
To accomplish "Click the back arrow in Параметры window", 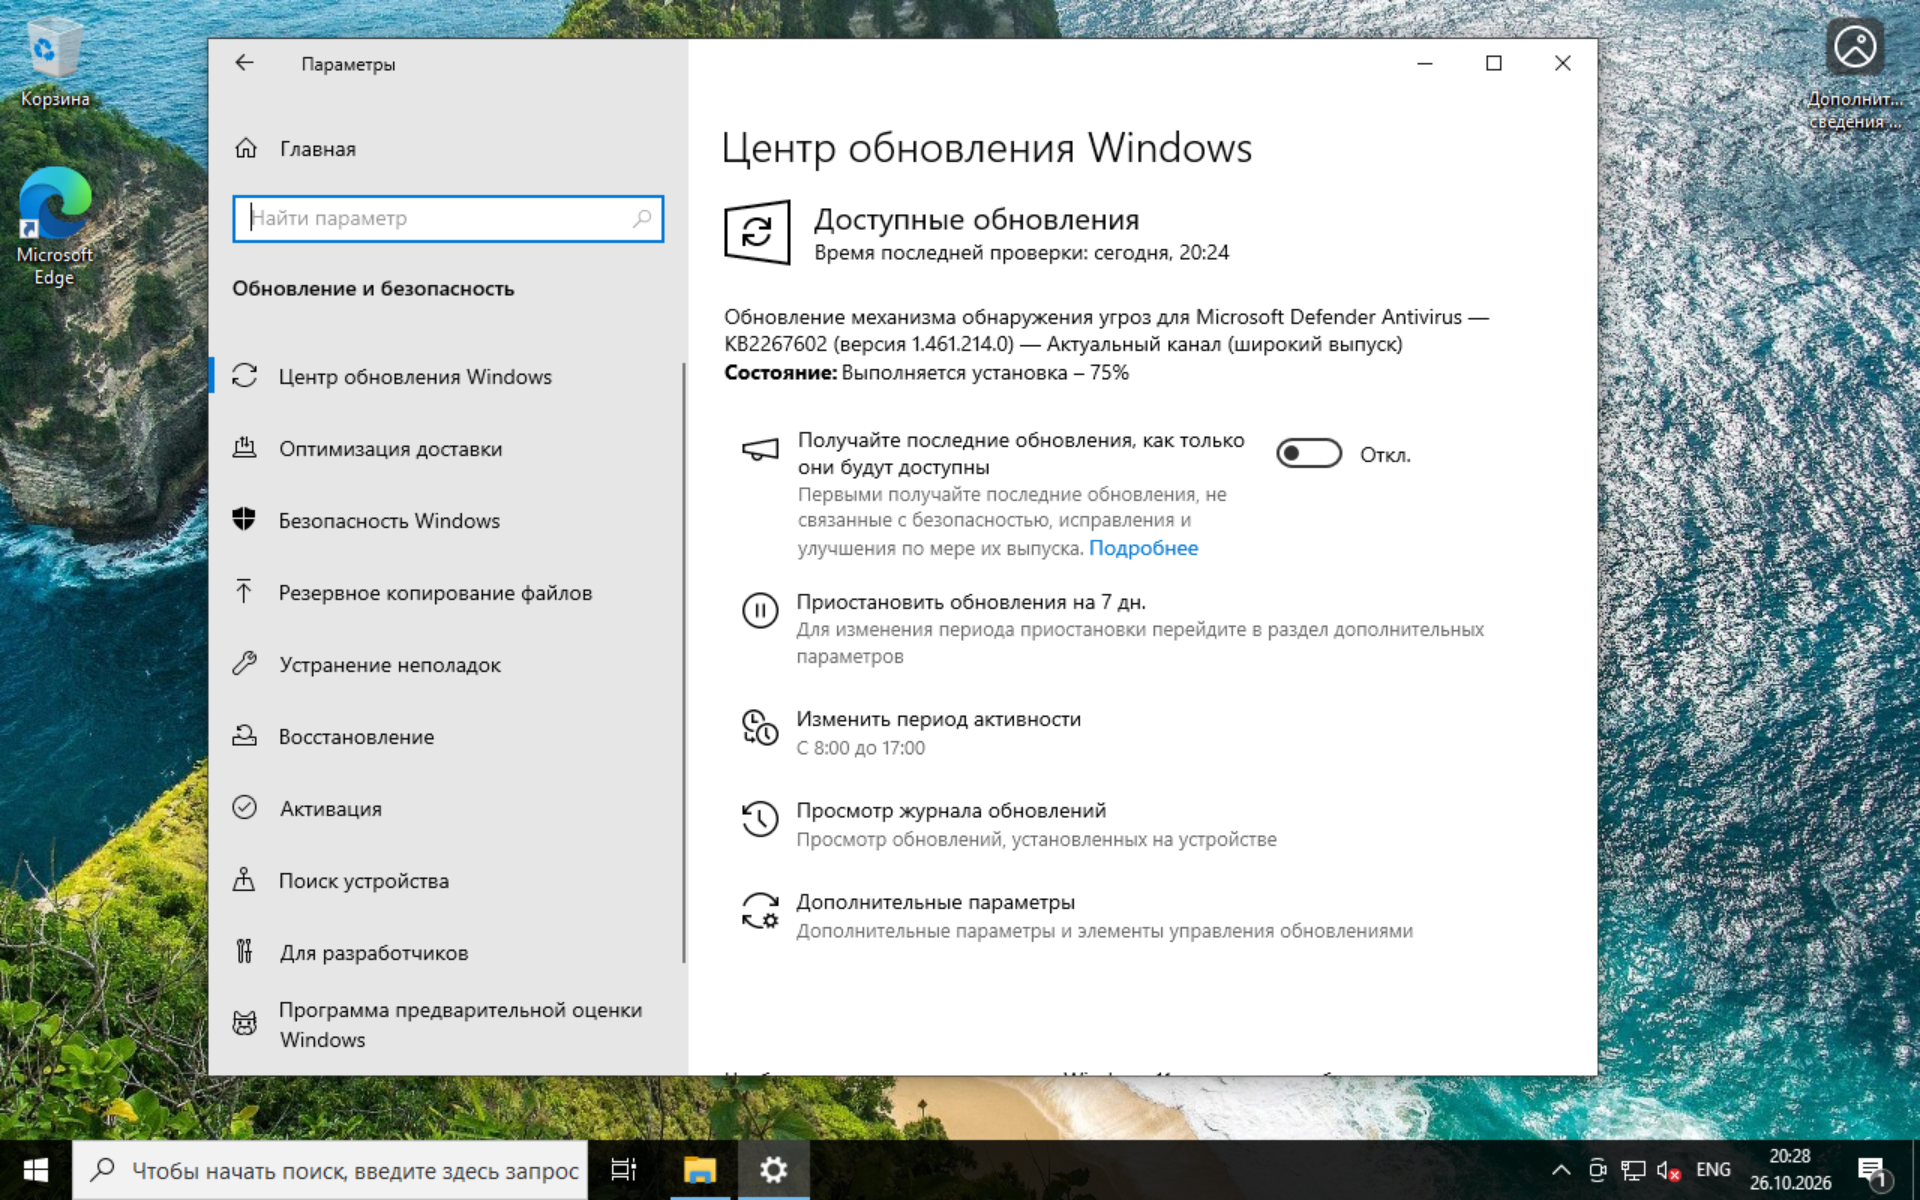I will [x=244, y=63].
